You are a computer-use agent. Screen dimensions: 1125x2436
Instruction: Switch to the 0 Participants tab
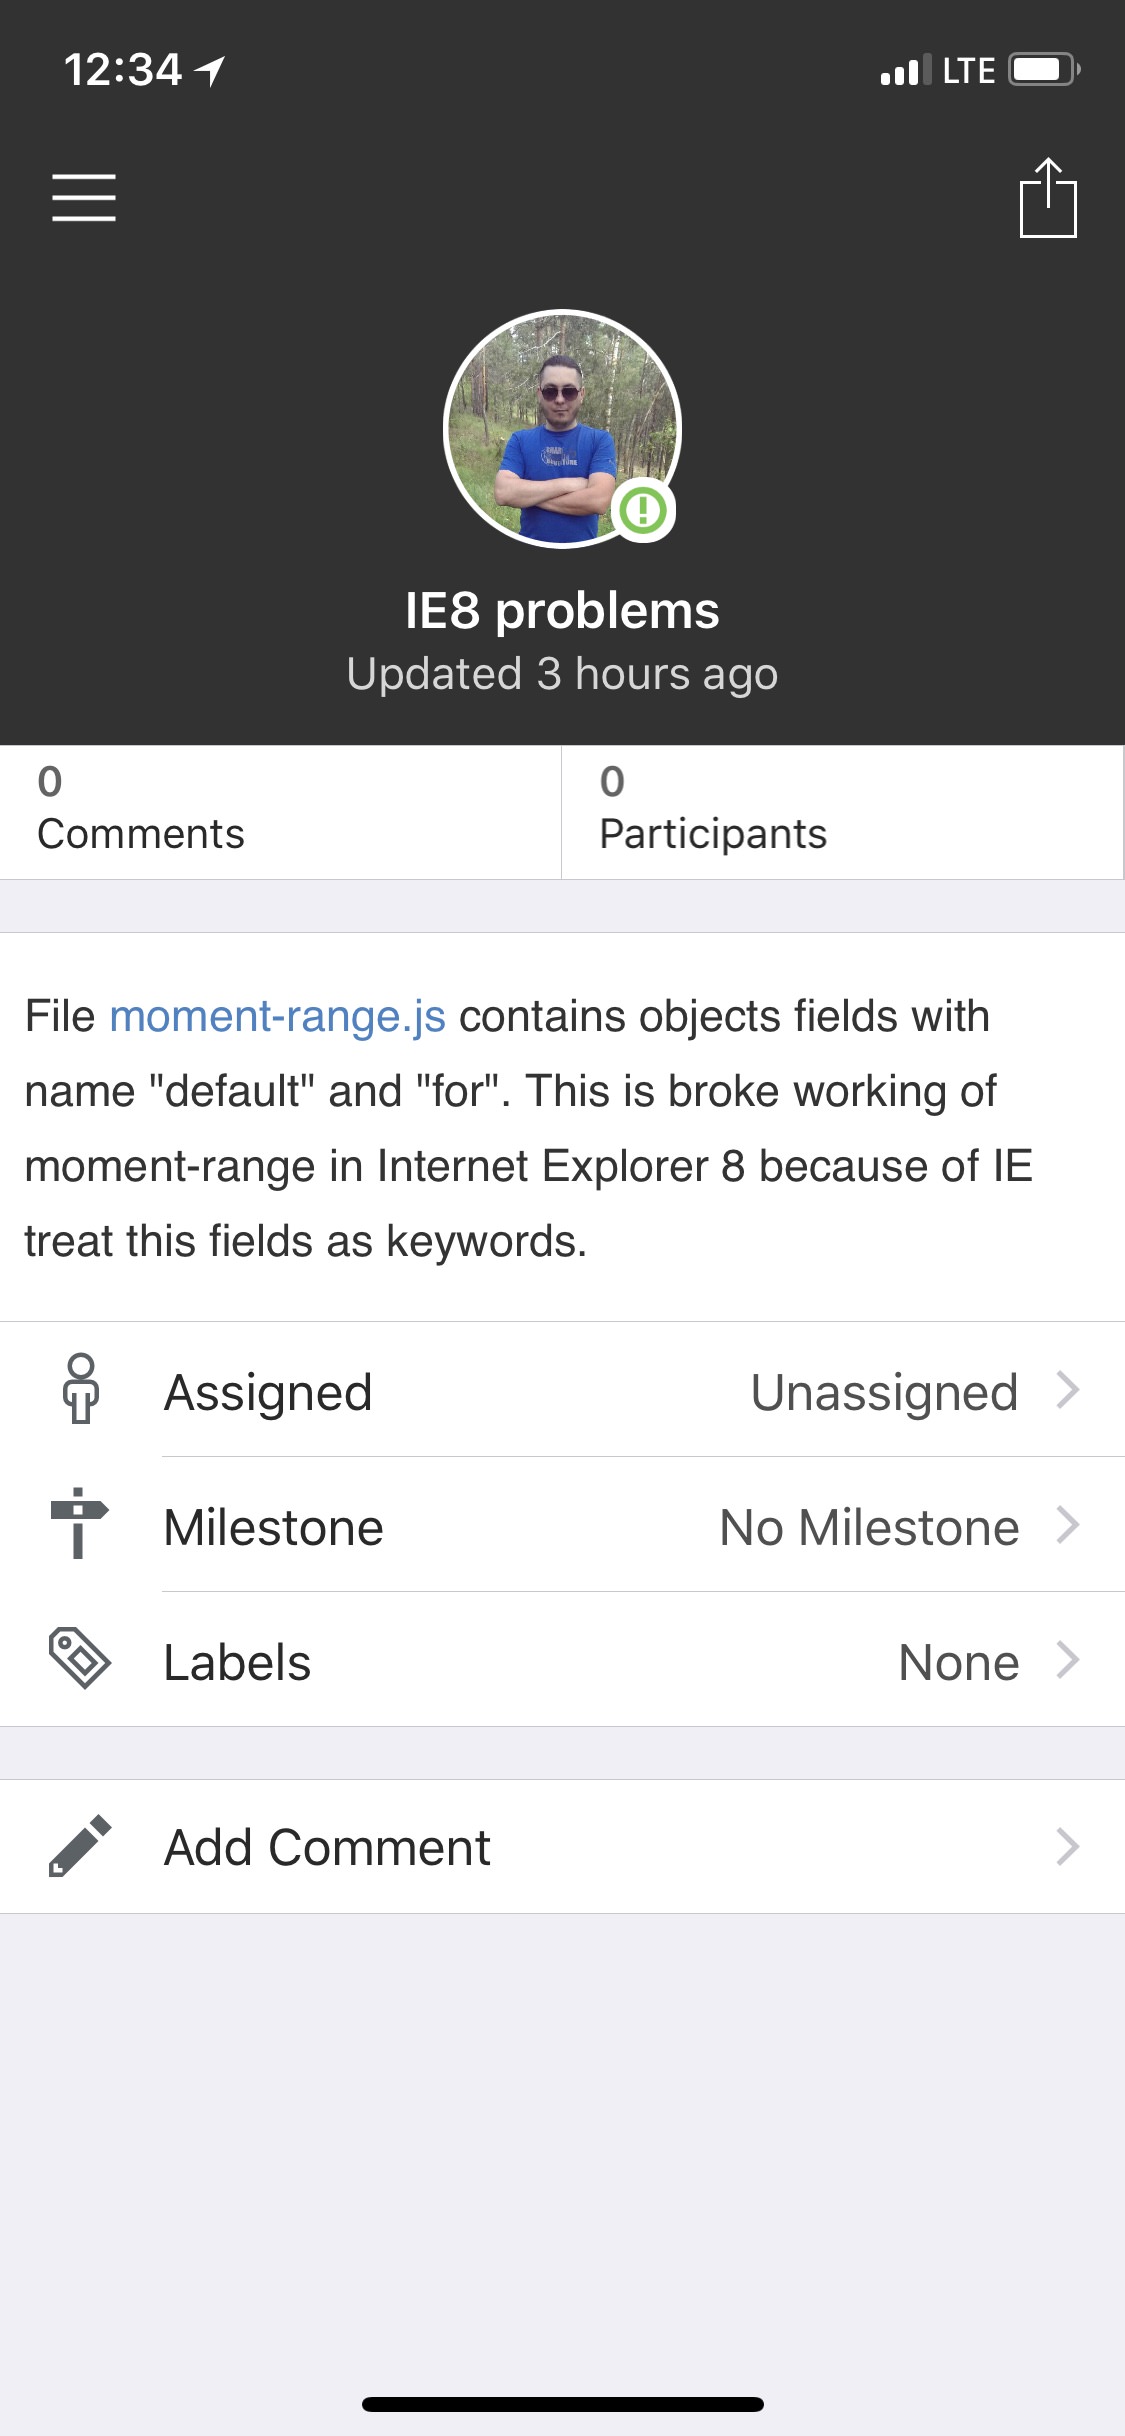(x=842, y=812)
